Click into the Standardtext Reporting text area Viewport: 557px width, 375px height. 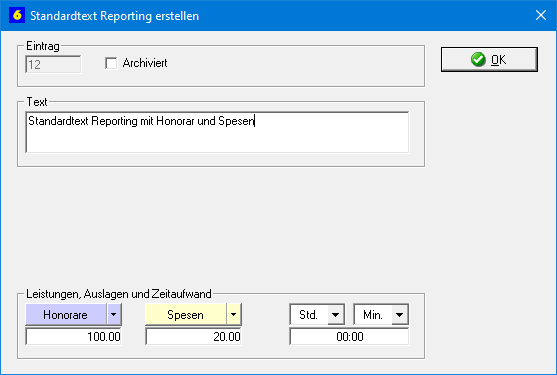pos(217,132)
